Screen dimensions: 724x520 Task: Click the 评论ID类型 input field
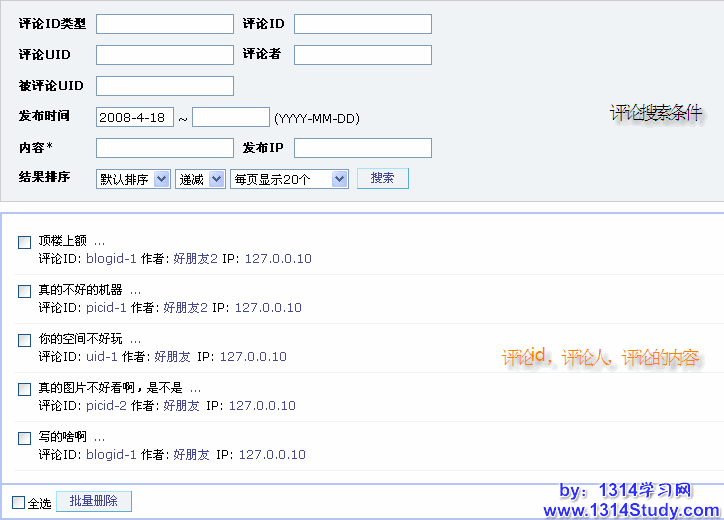point(164,24)
